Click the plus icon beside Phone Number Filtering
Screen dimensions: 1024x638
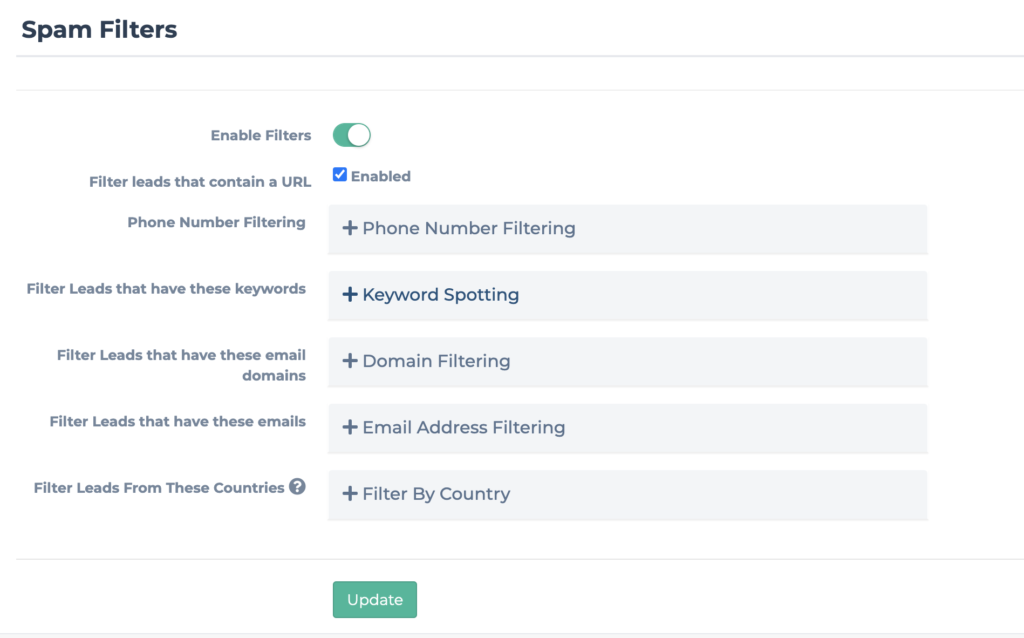(350, 228)
